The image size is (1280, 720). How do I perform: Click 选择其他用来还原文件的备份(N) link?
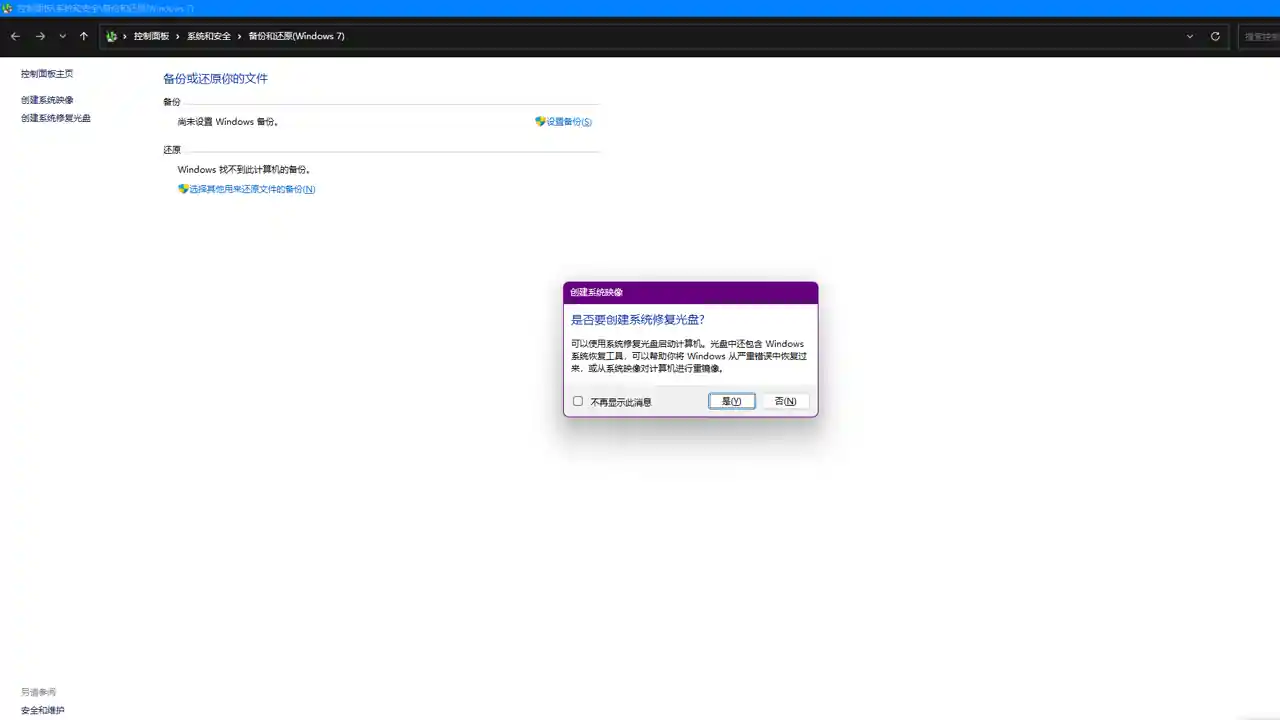tap(252, 189)
